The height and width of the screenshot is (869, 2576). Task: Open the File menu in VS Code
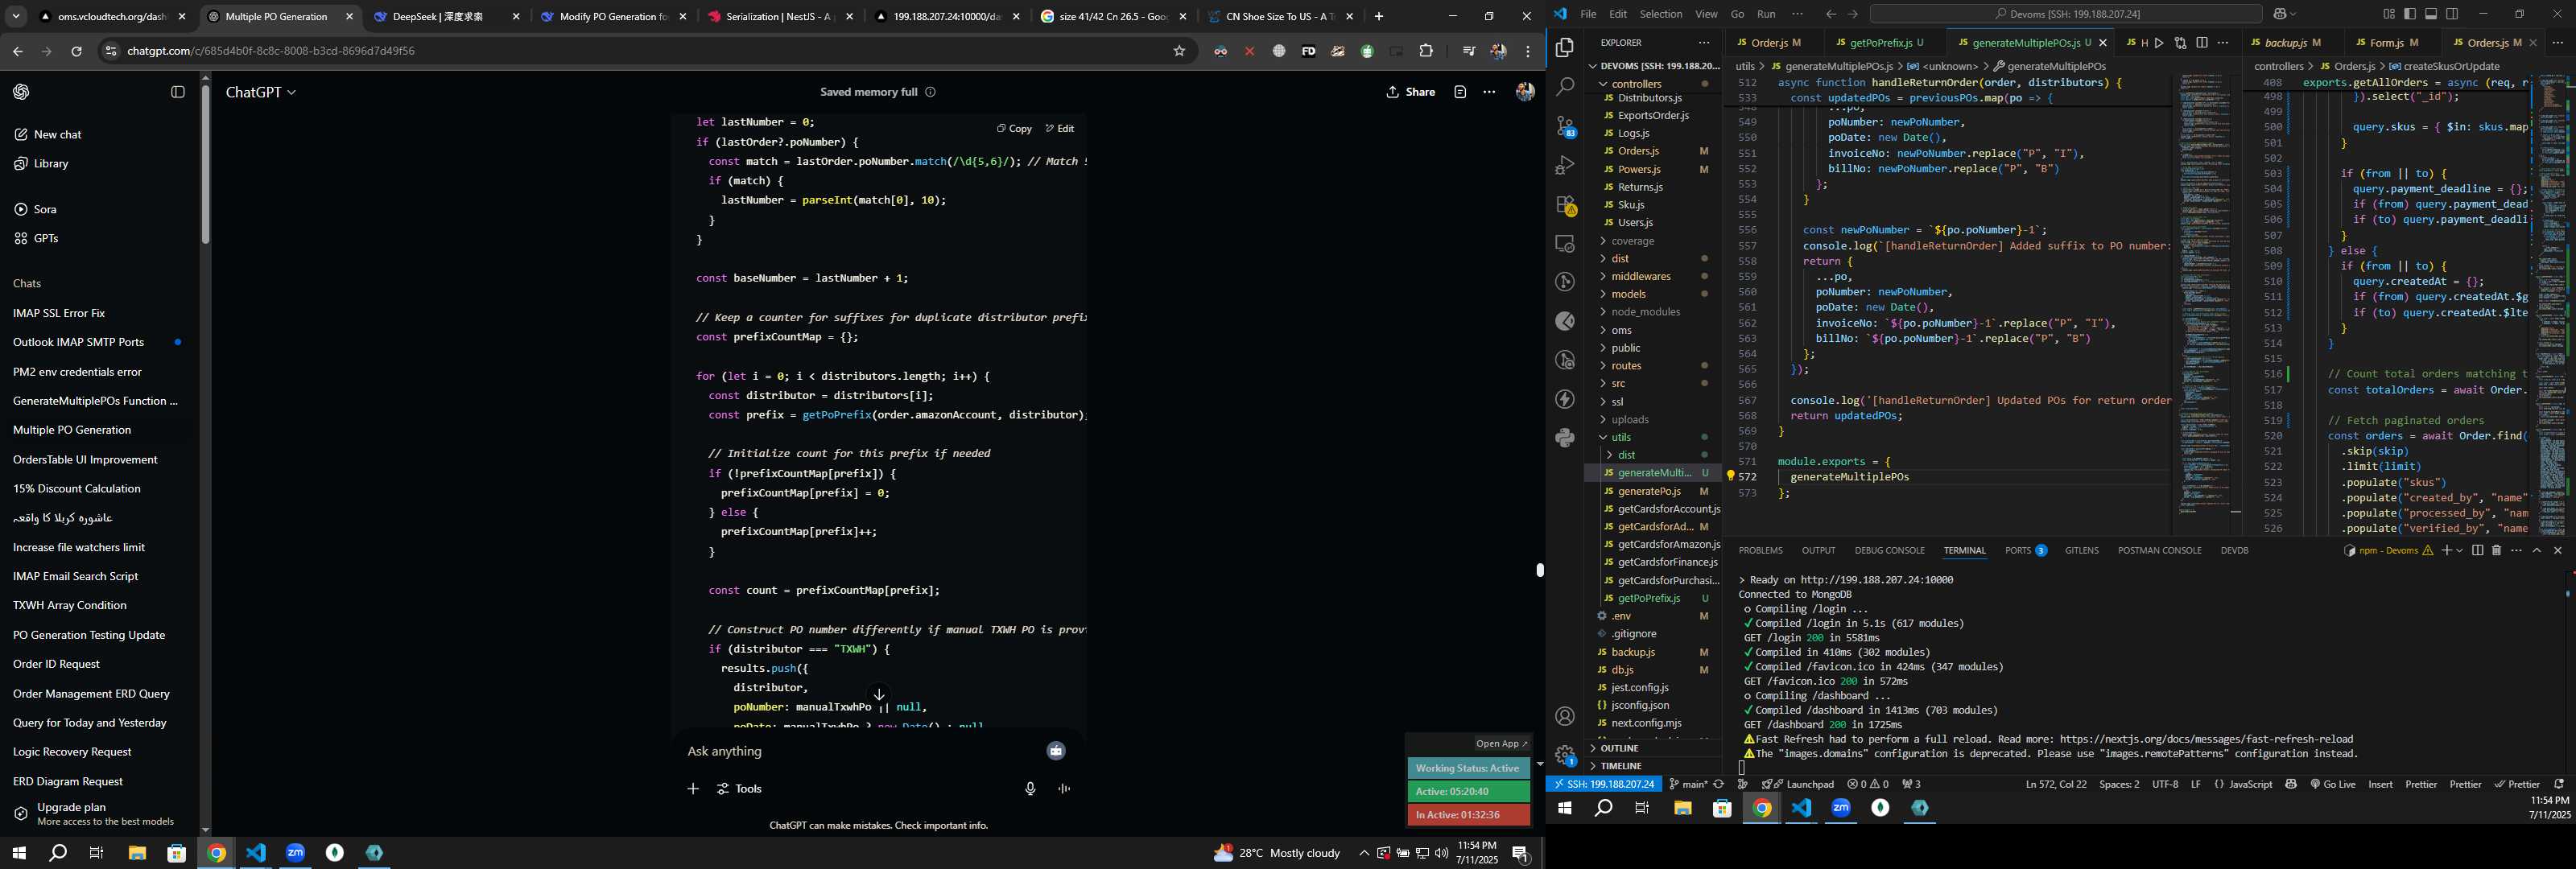click(x=1588, y=14)
